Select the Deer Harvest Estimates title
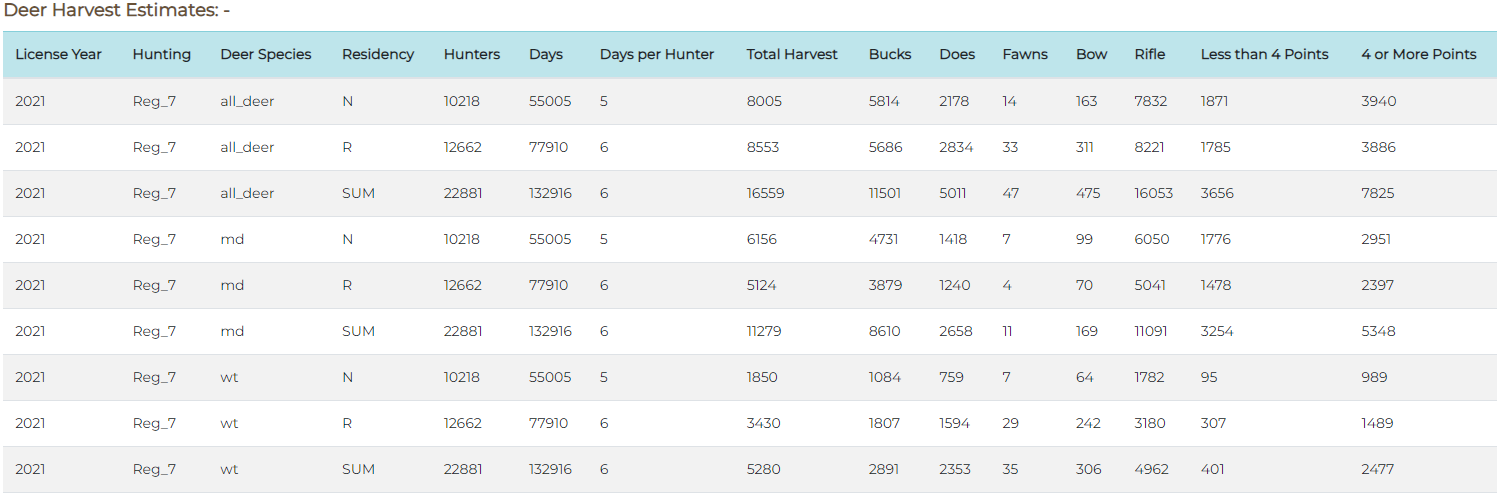Screen dimensions: 1509x499 (x=117, y=11)
